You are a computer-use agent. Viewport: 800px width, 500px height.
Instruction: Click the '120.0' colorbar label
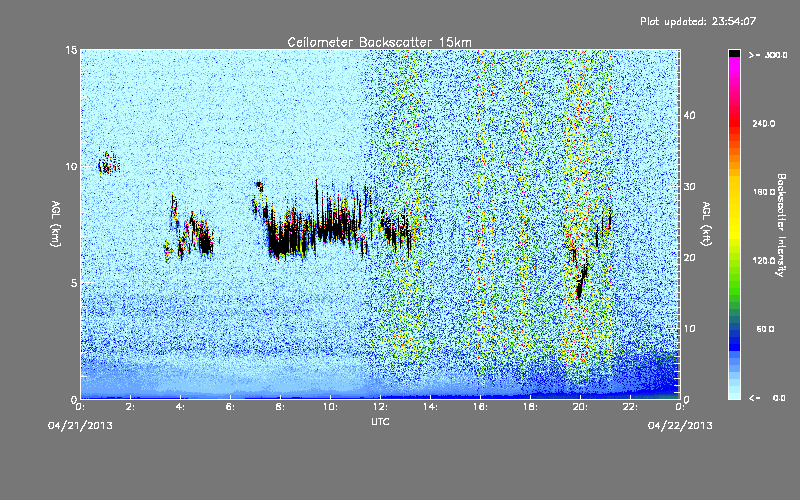click(764, 260)
